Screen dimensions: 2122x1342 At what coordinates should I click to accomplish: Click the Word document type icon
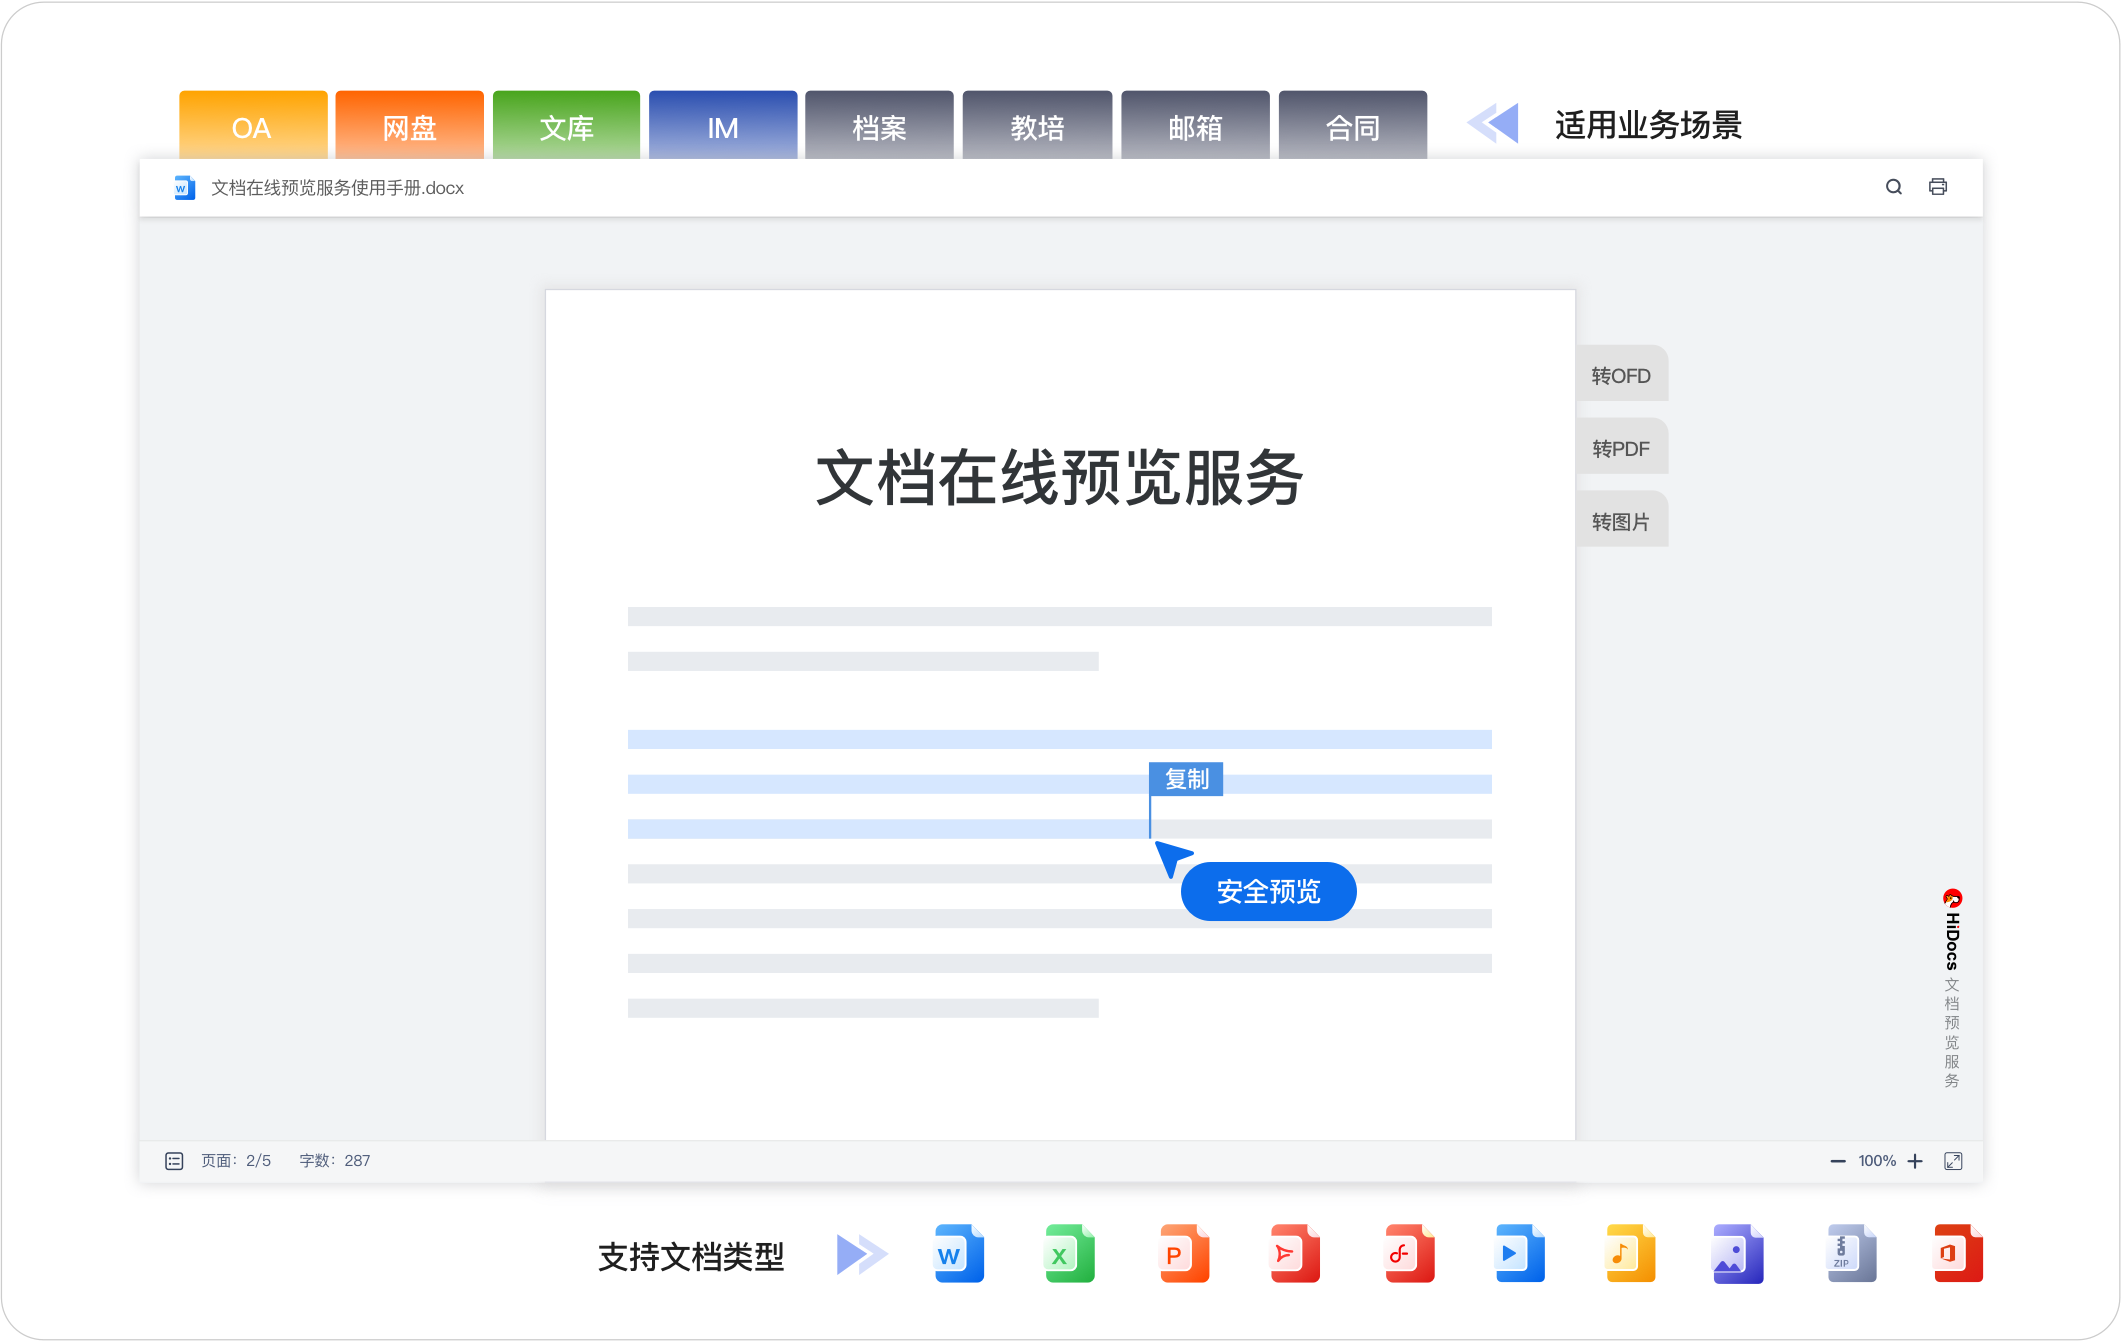click(959, 1253)
